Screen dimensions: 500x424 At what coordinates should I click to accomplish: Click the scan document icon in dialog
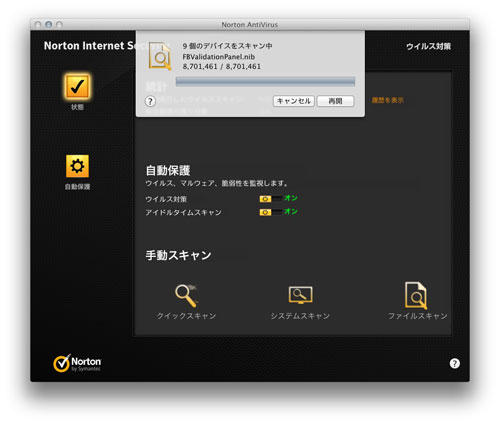[160, 56]
